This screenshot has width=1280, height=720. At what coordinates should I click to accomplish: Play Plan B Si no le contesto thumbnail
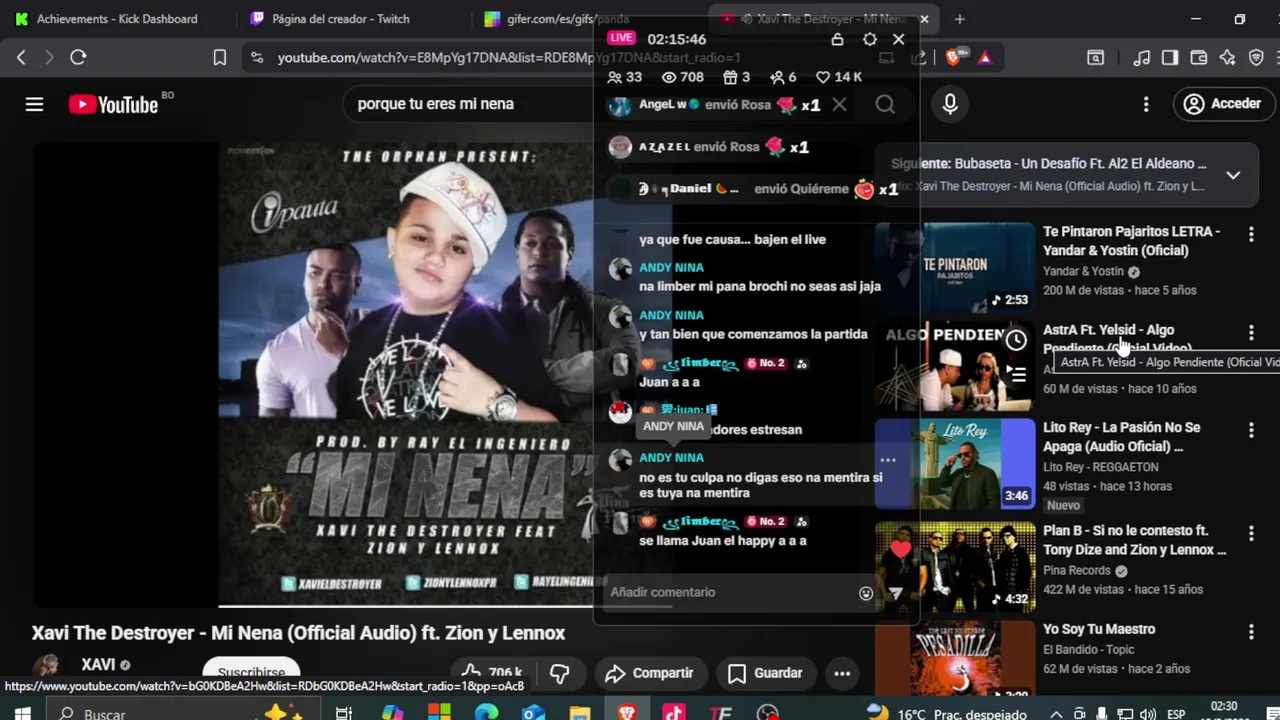click(955, 566)
